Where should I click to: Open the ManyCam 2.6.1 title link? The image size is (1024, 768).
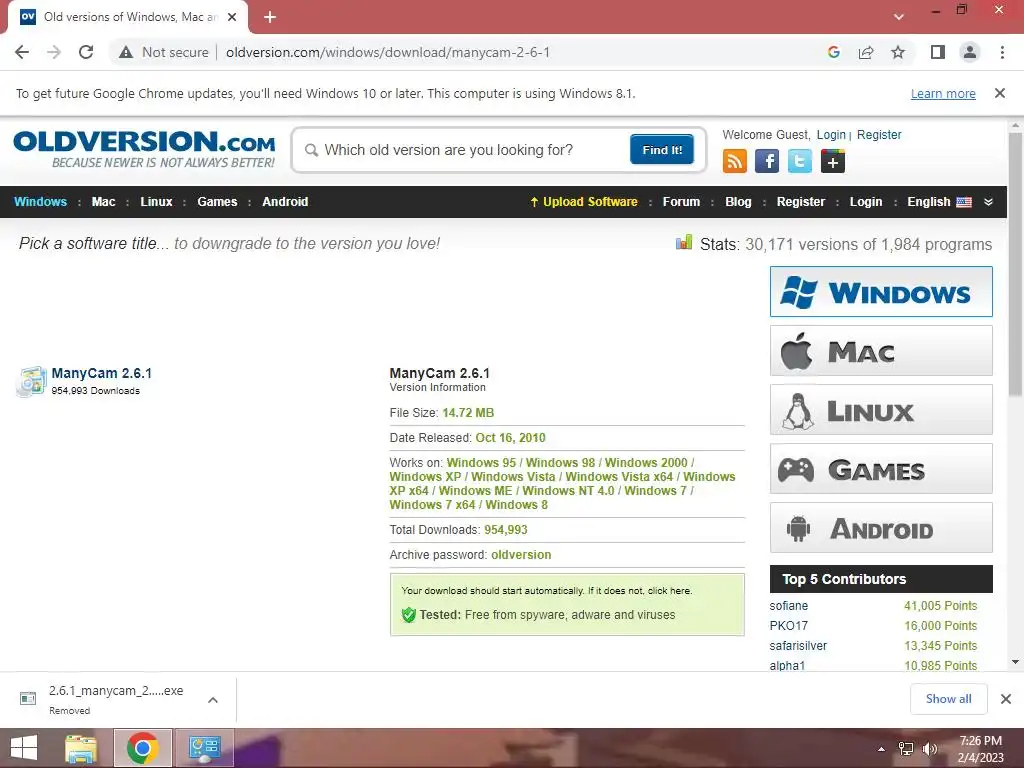pyautogui.click(x=102, y=373)
